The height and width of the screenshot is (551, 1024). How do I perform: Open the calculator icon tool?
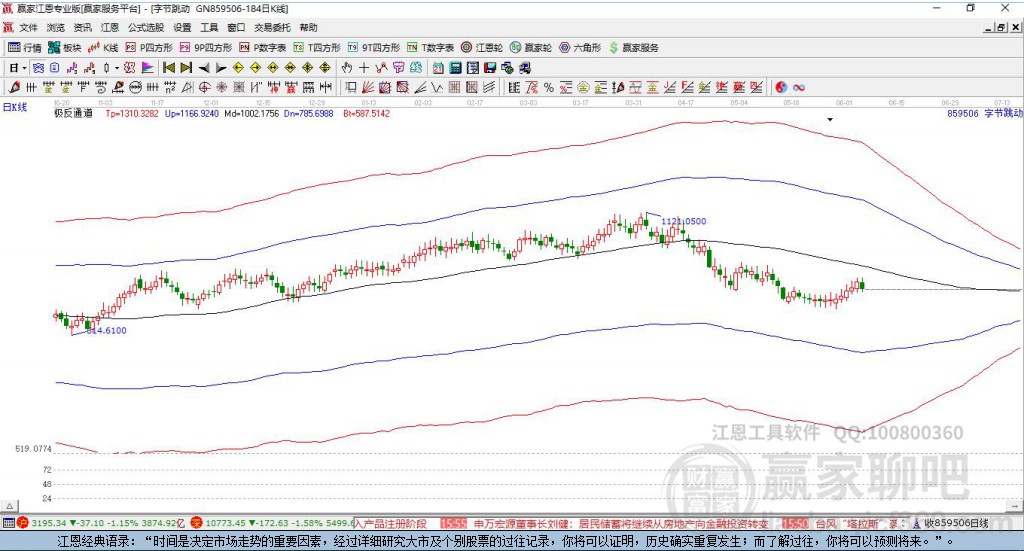point(455,68)
